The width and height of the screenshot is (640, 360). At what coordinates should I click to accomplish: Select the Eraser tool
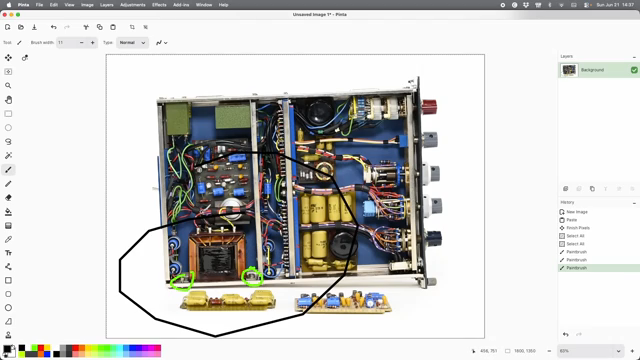[8, 198]
